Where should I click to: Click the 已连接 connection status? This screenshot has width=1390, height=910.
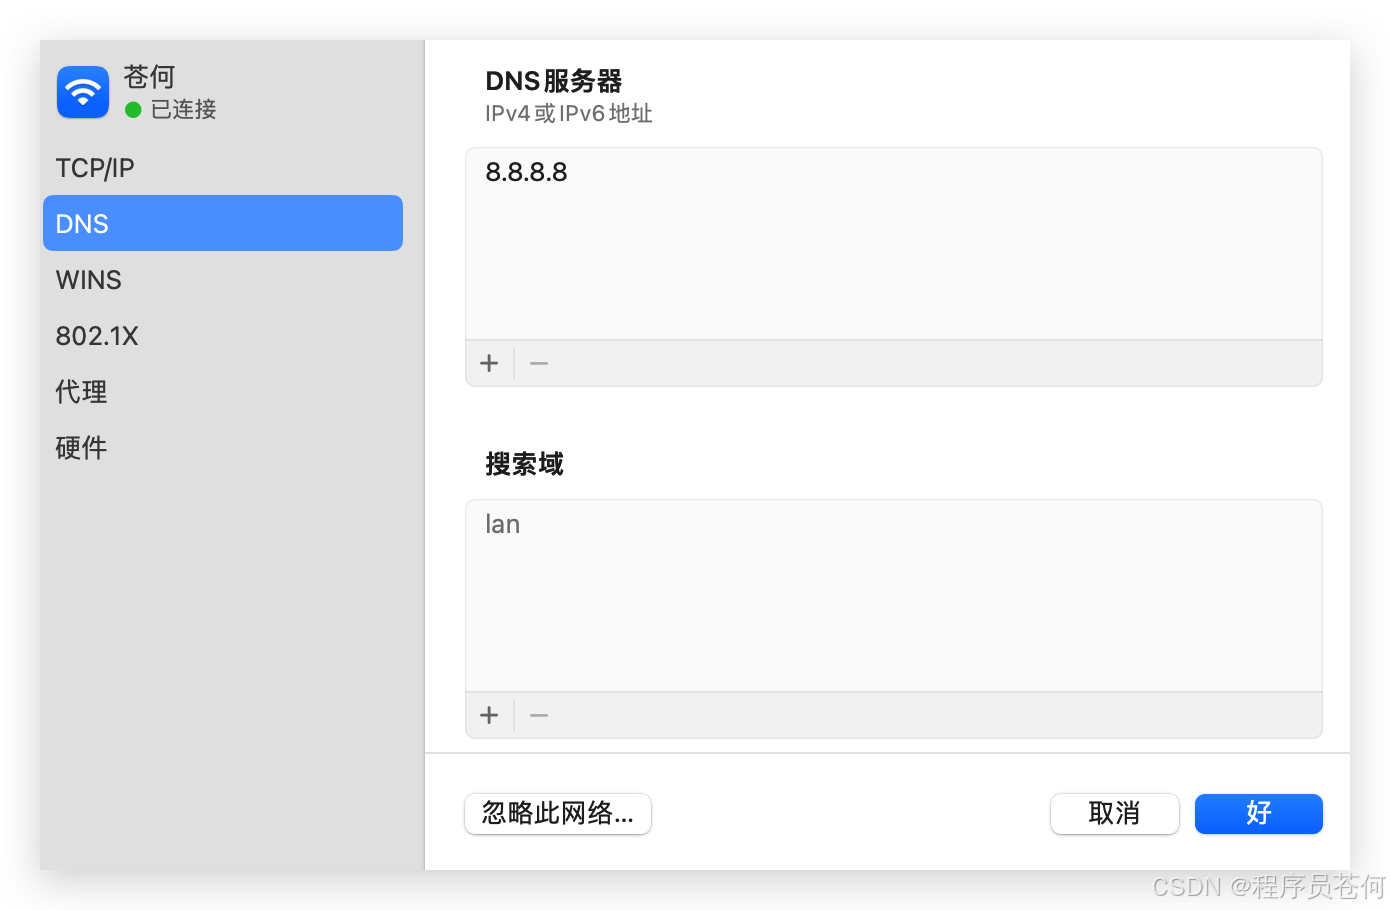pyautogui.click(x=183, y=109)
